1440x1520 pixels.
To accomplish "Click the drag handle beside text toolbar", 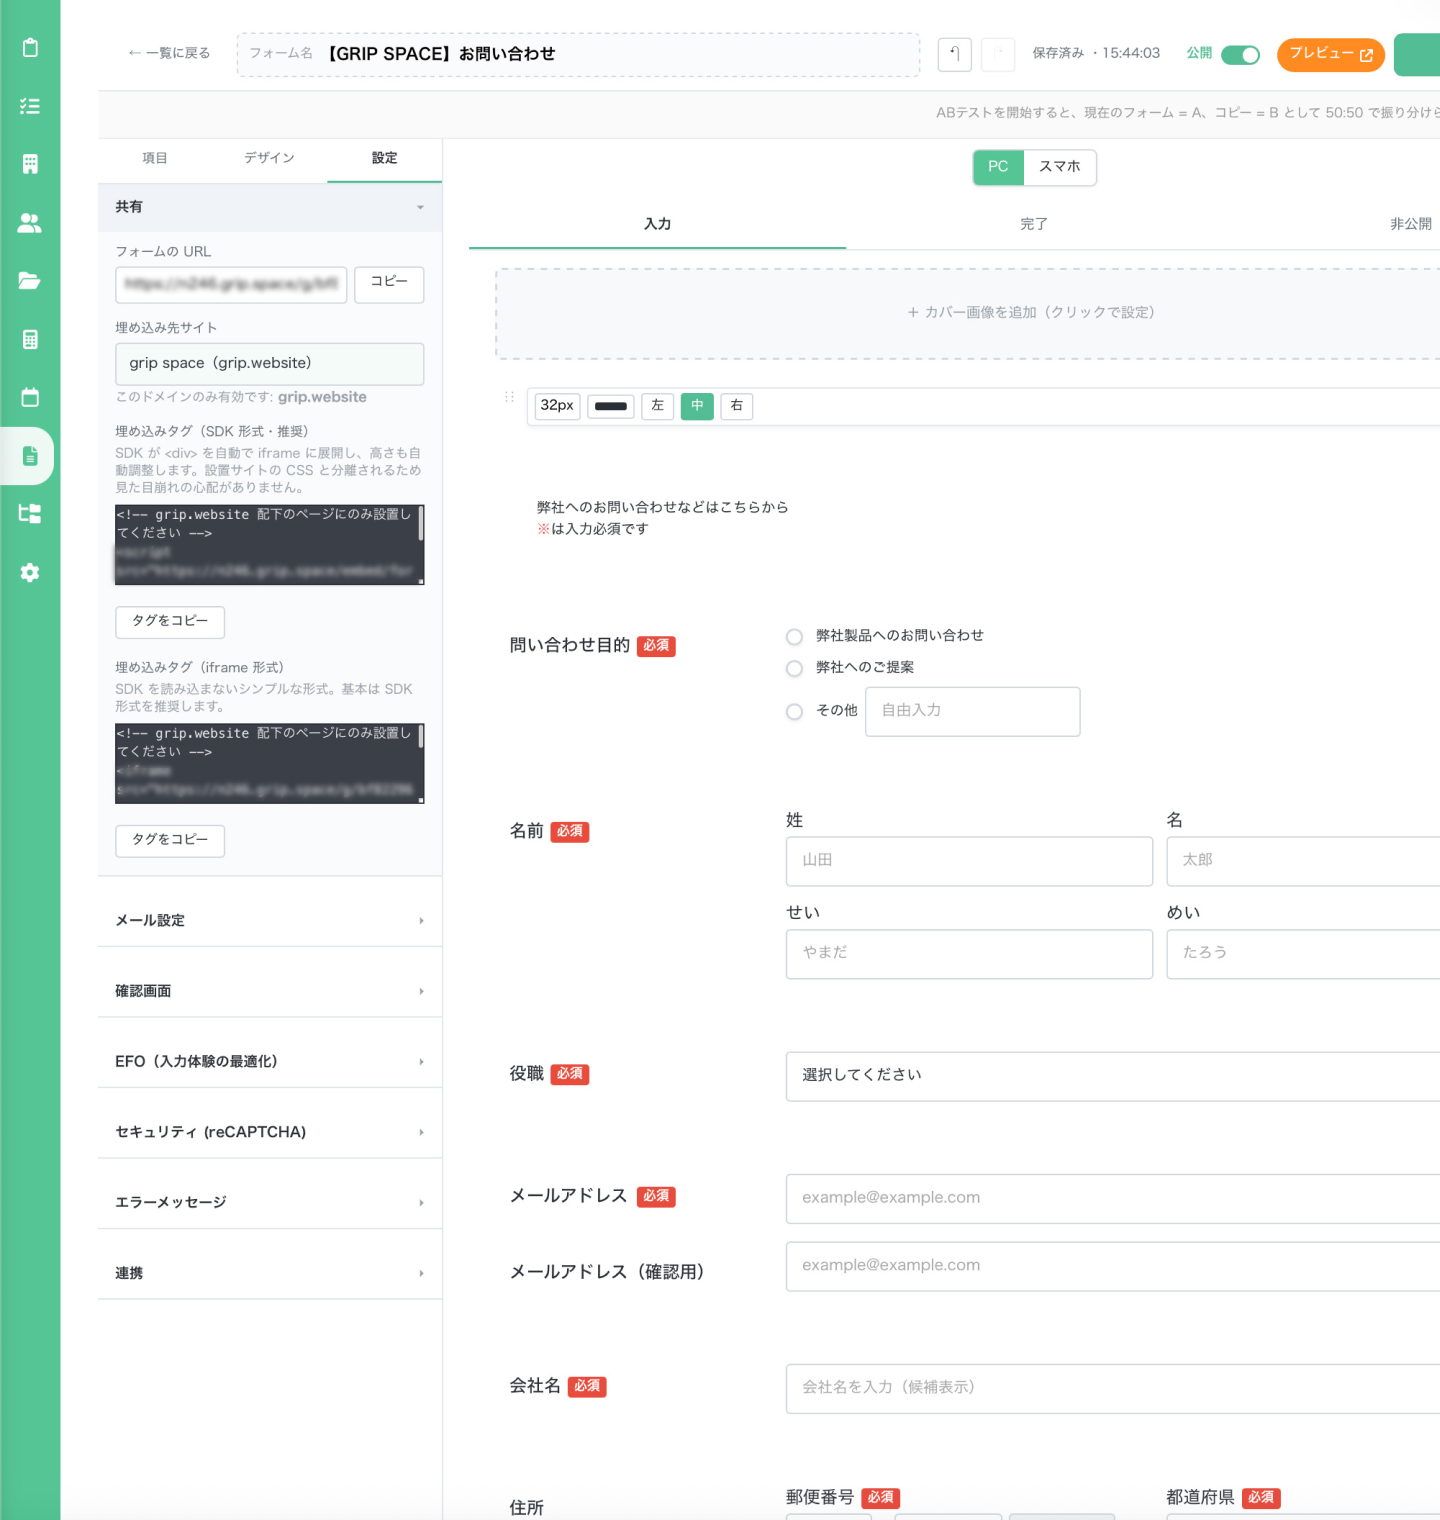I will [509, 397].
